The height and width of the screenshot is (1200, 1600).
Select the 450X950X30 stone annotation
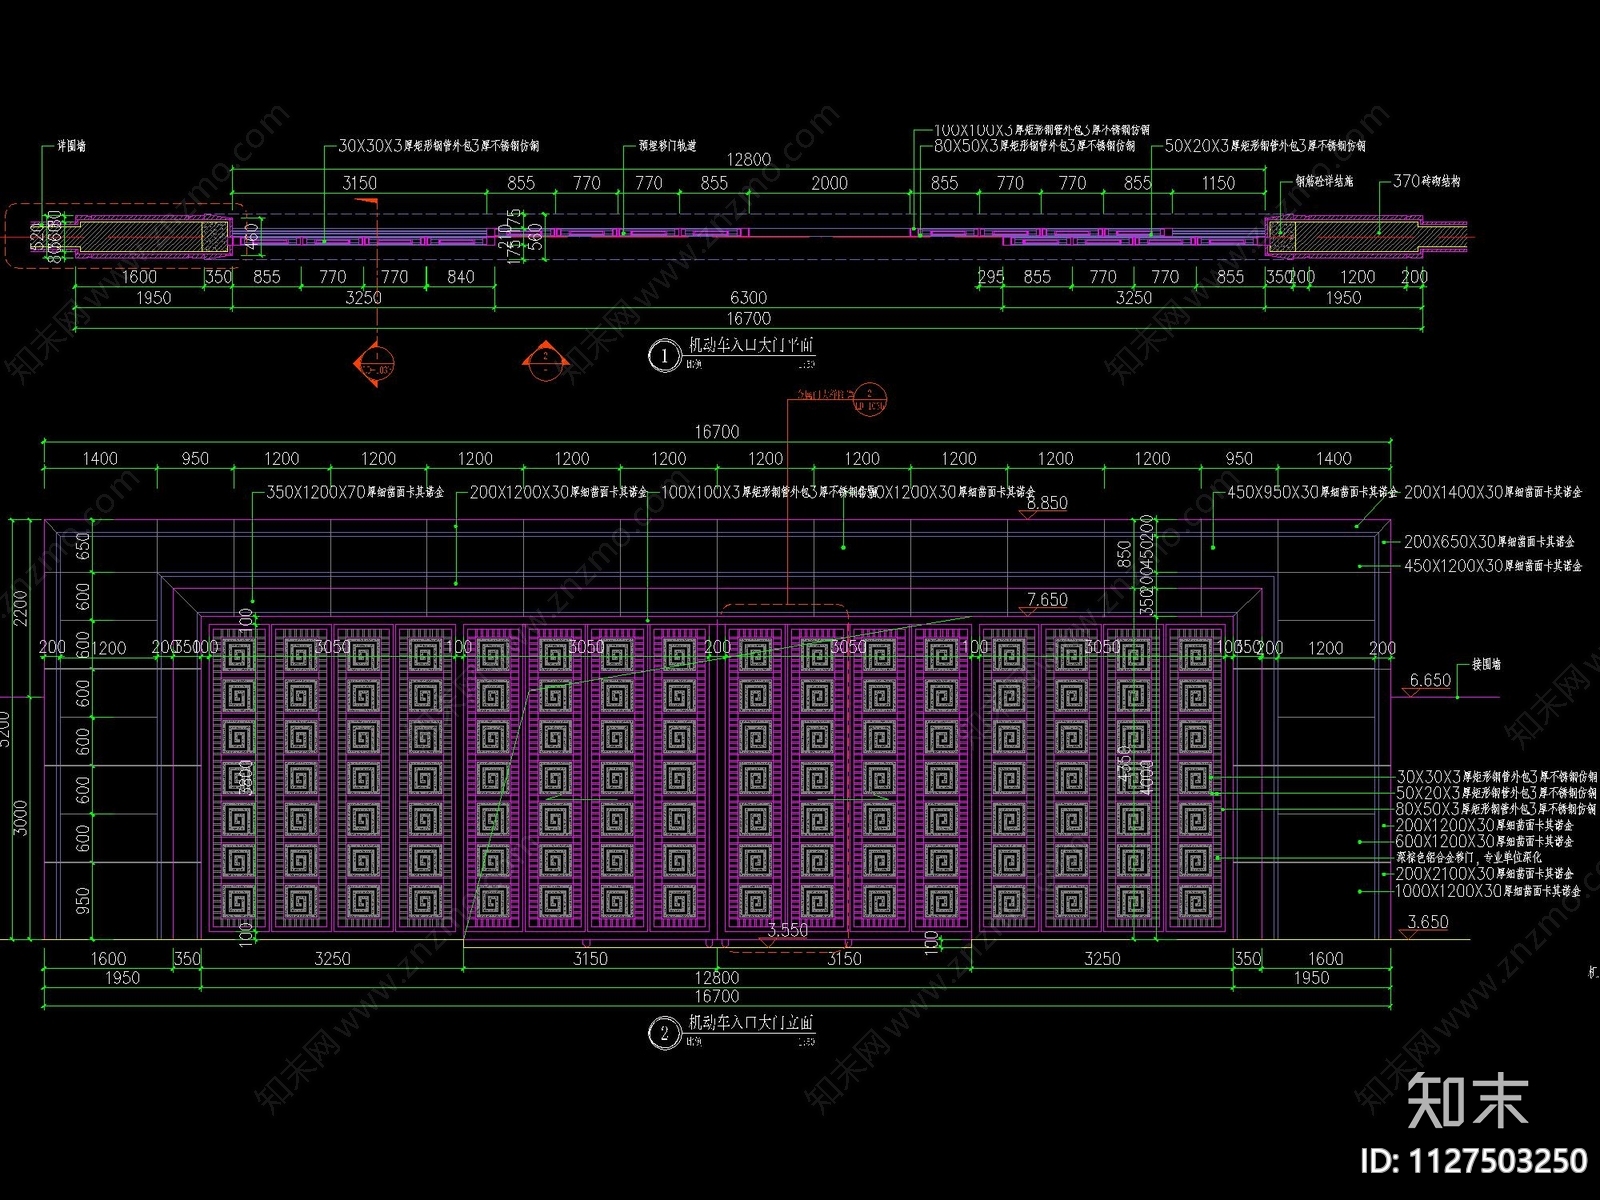[1312, 492]
